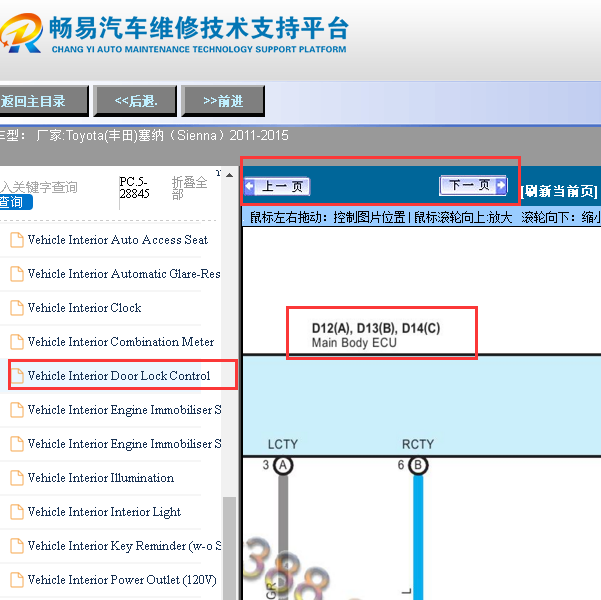The image size is (601, 600).
Task: Click document icon beside Auto Access Seat
Action: click(x=17, y=240)
